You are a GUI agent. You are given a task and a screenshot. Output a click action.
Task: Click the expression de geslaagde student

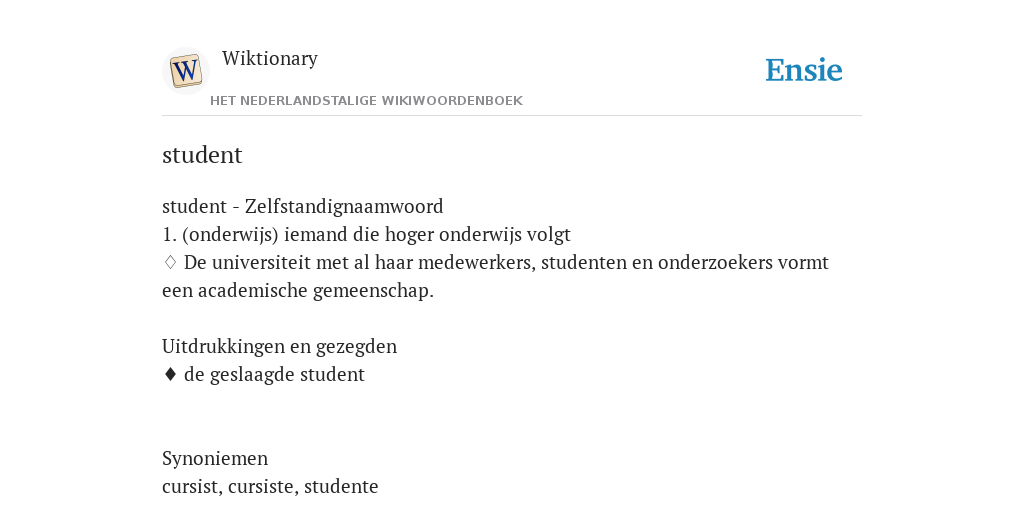(x=274, y=375)
